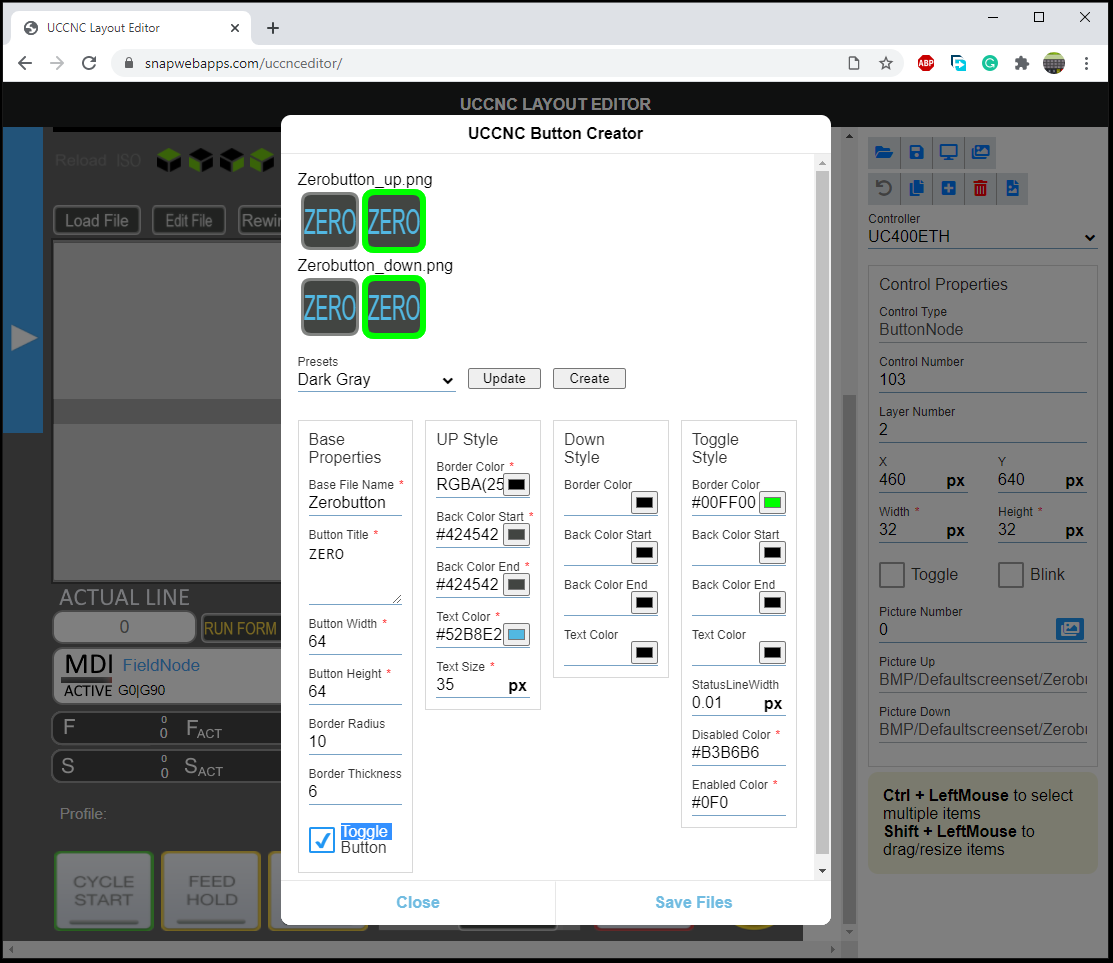Uncheck the Toggle Button checkbox

(322, 840)
